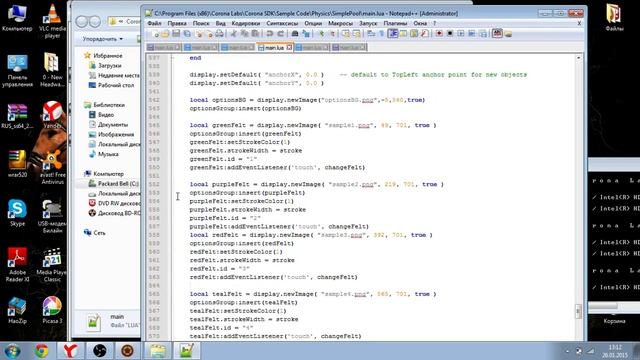Click the Windows Start button
This screenshot has width=640, height=360.
(12, 351)
